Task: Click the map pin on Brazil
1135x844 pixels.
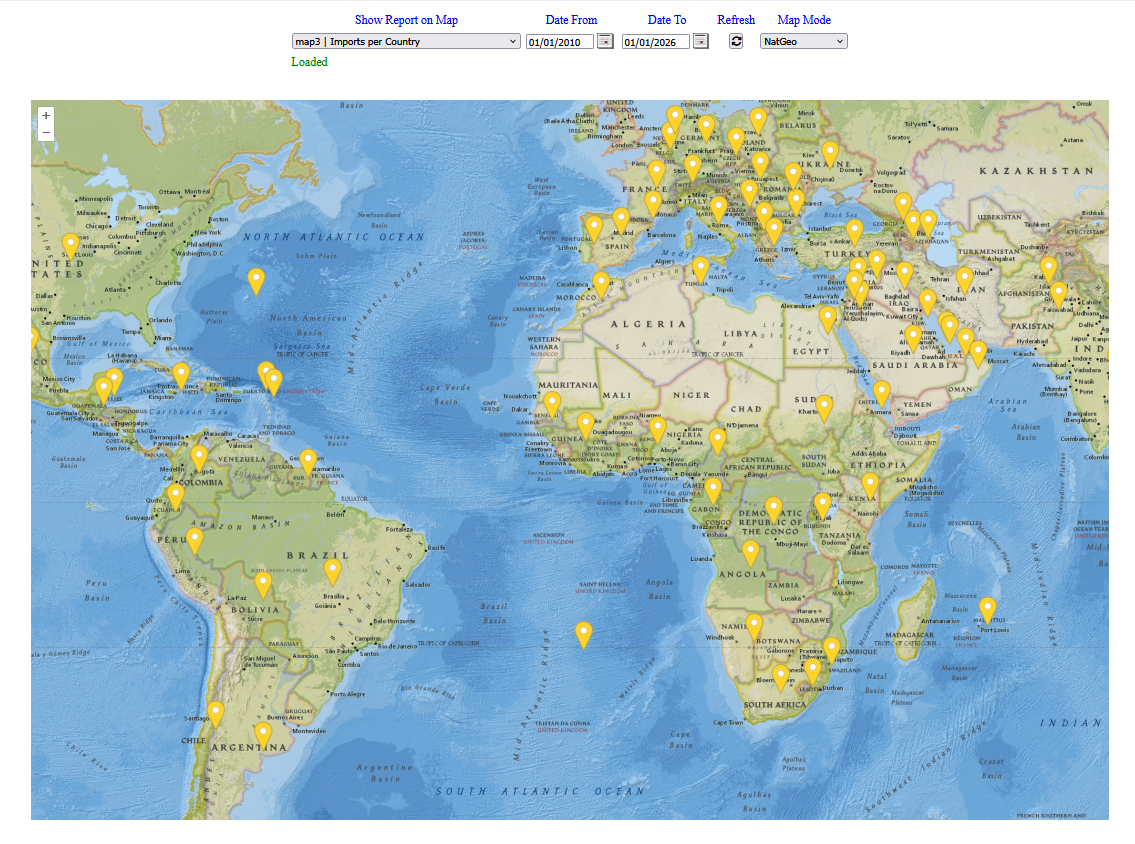Action: coord(333,570)
